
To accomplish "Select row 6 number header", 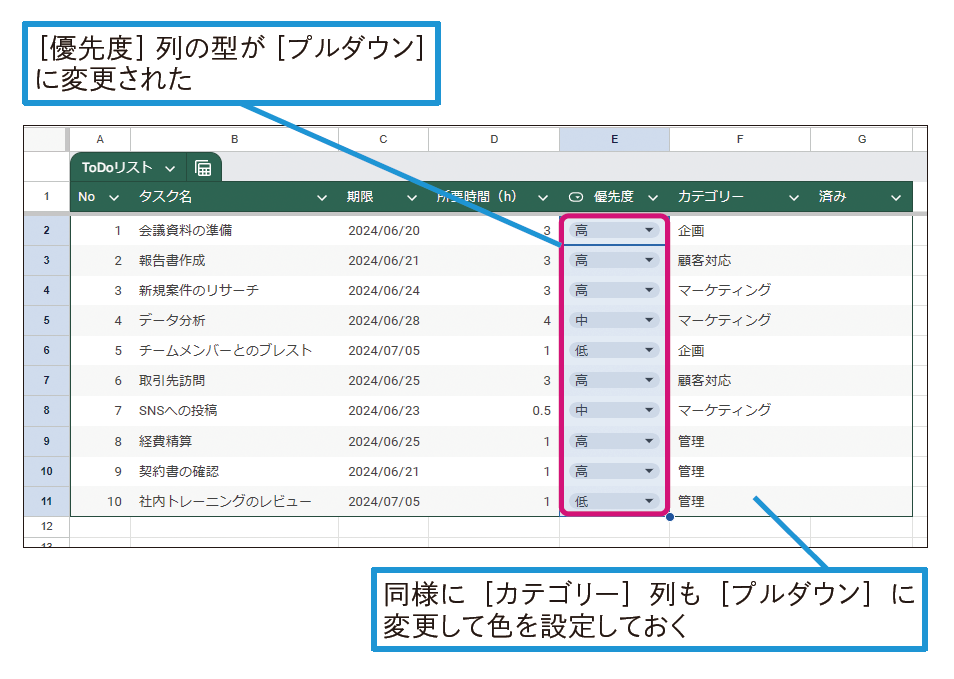I will [46, 350].
